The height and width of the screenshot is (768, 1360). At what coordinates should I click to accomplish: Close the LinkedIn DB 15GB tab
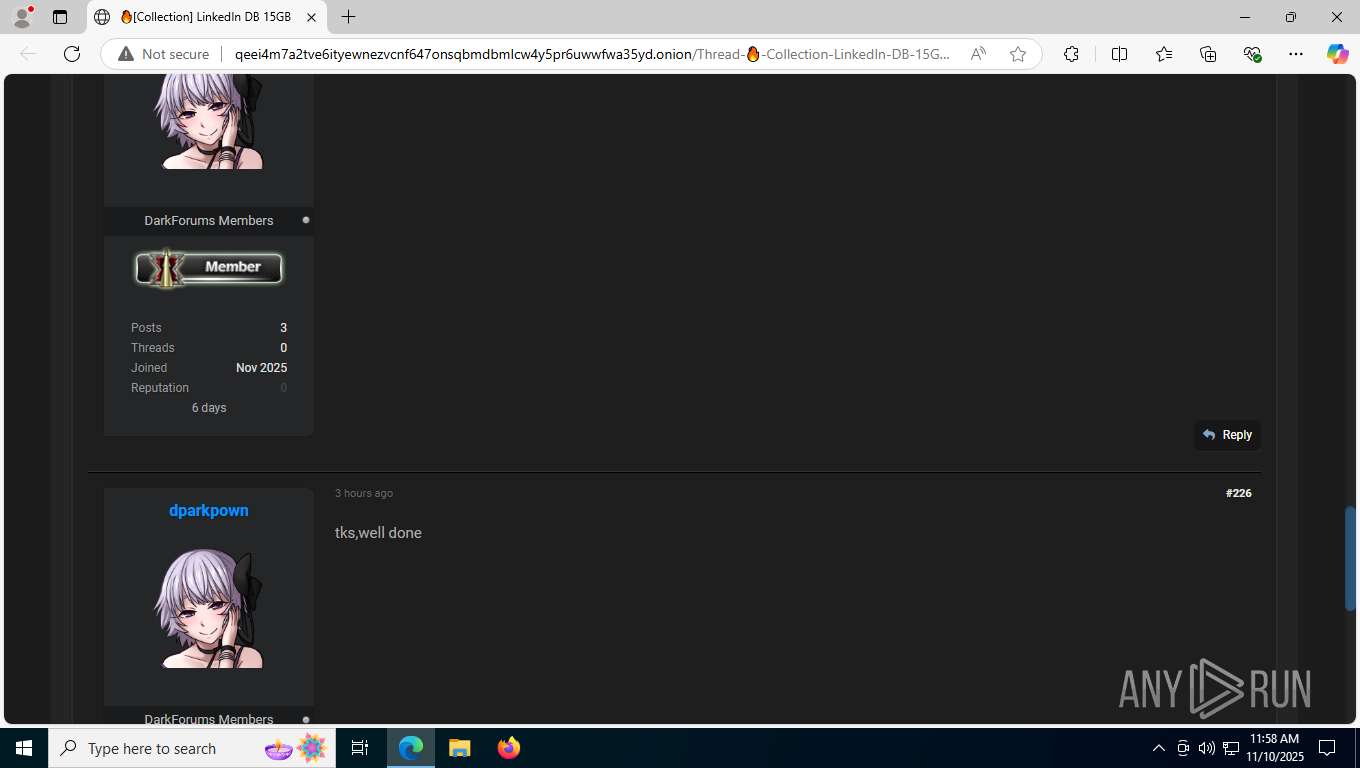click(312, 17)
